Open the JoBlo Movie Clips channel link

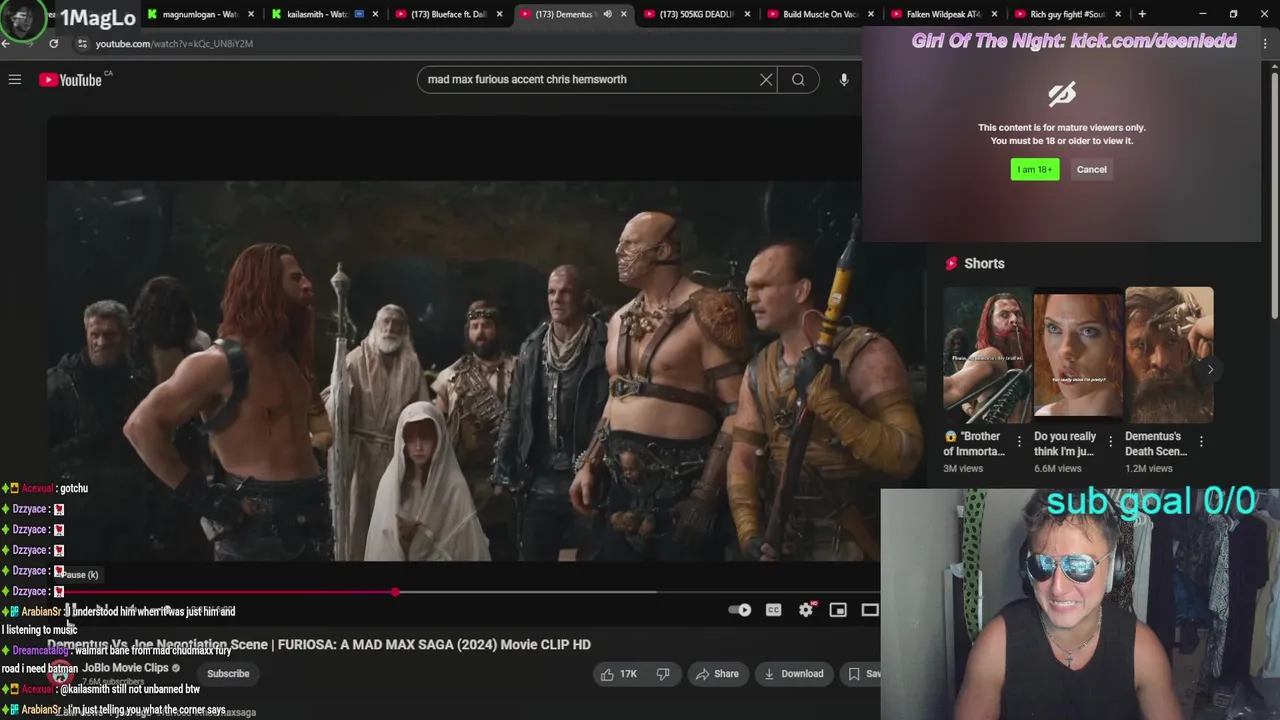click(125, 668)
